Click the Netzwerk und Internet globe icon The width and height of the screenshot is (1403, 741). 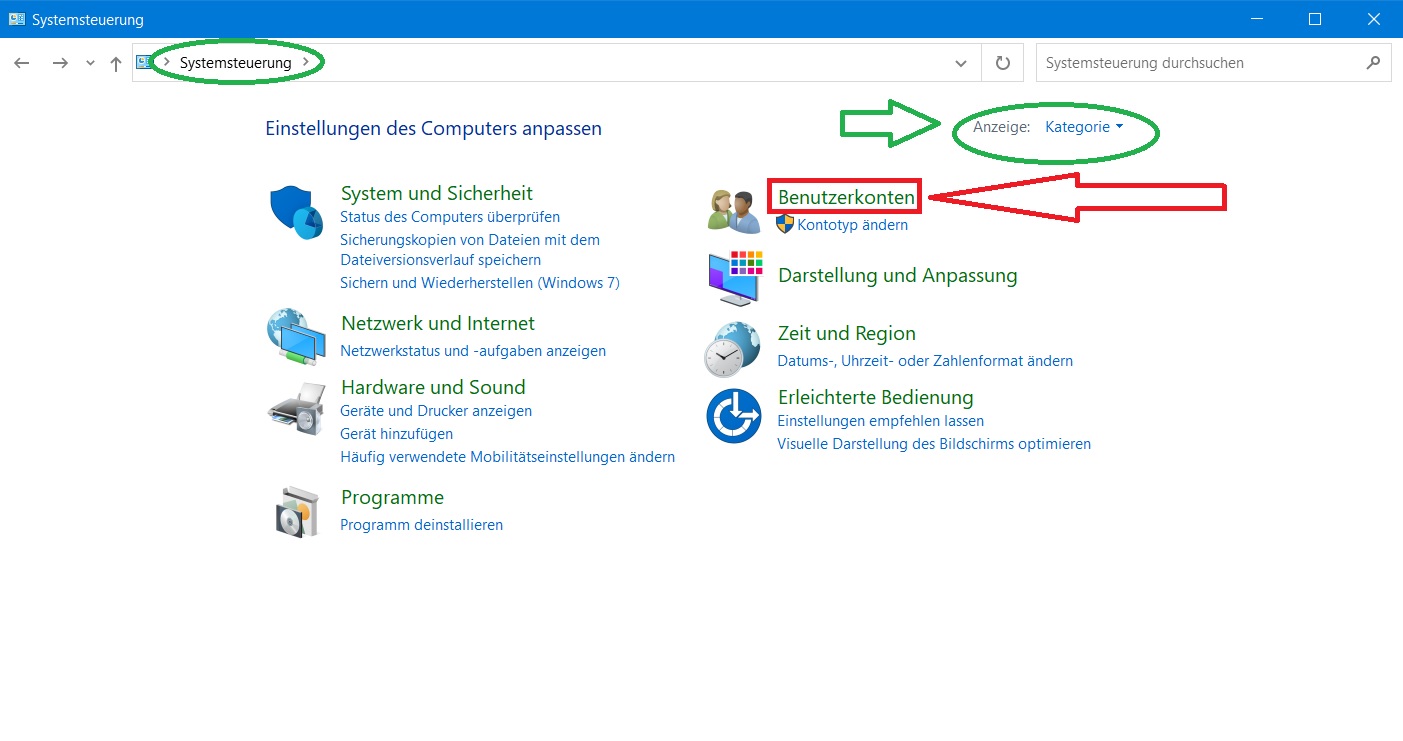pos(296,337)
